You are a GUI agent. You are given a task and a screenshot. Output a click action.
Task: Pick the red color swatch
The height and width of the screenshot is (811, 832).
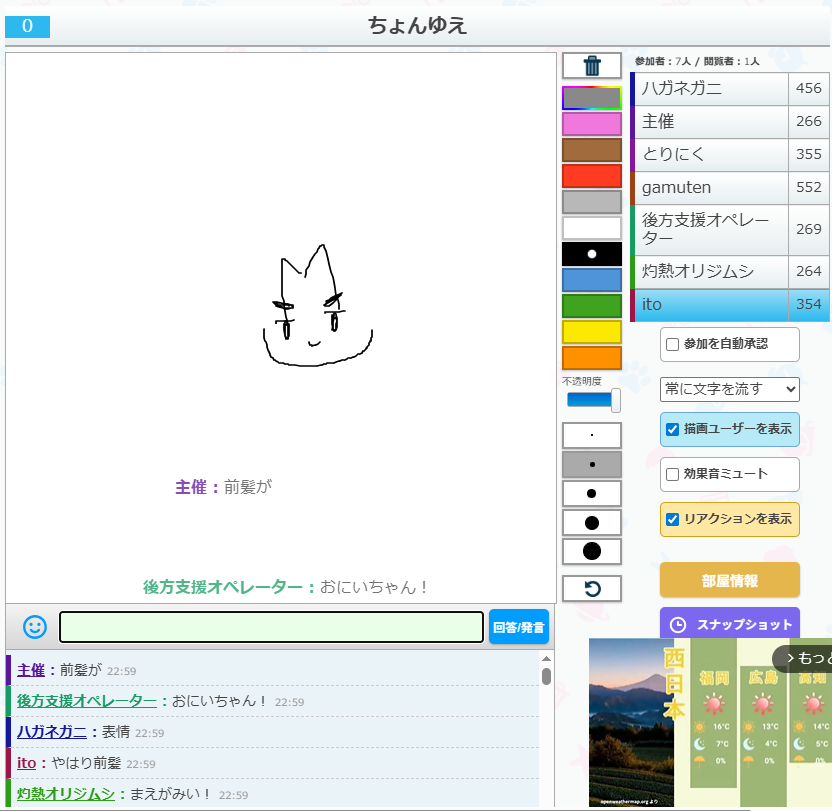tap(592, 176)
